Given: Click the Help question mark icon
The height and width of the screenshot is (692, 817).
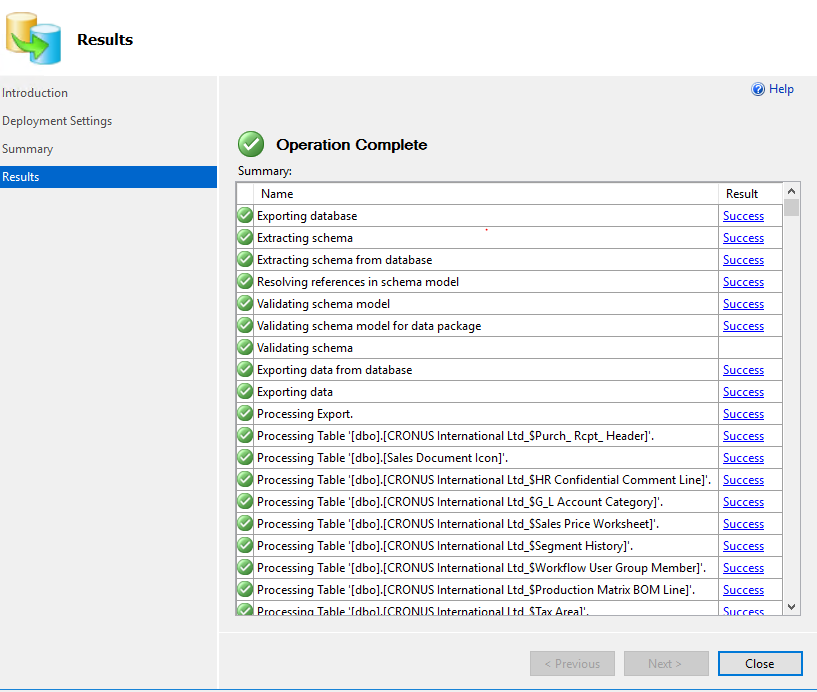Looking at the screenshot, I should [x=758, y=89].
